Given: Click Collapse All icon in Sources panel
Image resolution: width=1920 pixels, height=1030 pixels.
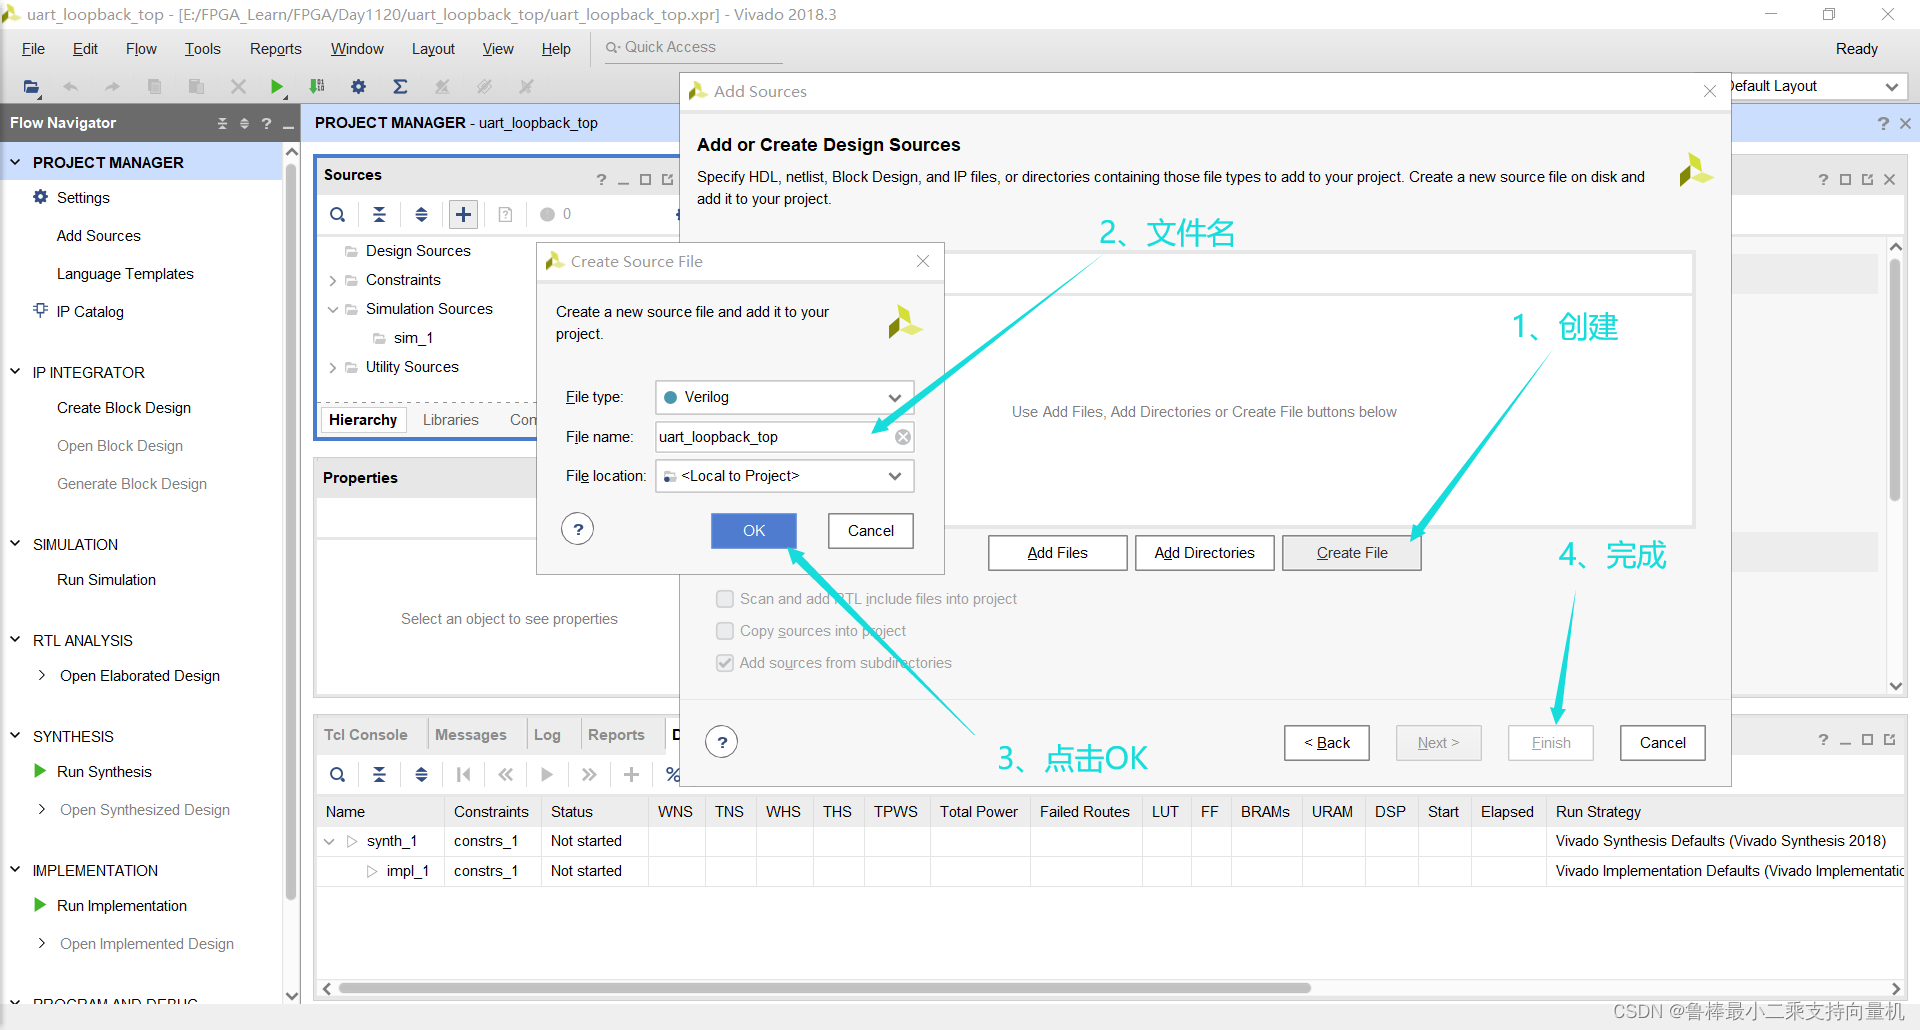Looking at the screenshot, I should point(379,214).
